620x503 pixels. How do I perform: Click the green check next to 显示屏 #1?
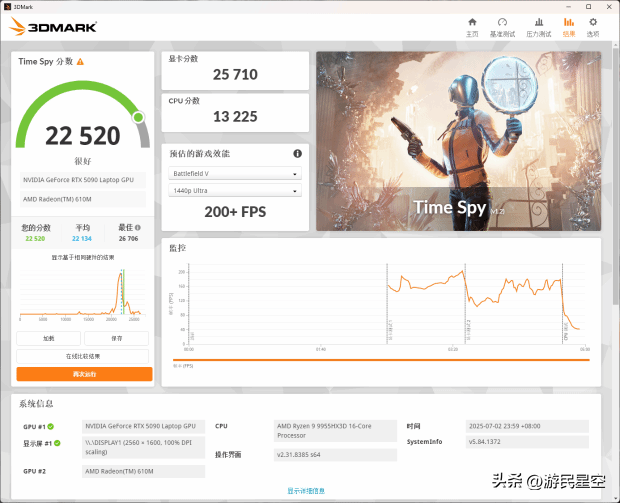click(x=57, y=443)
